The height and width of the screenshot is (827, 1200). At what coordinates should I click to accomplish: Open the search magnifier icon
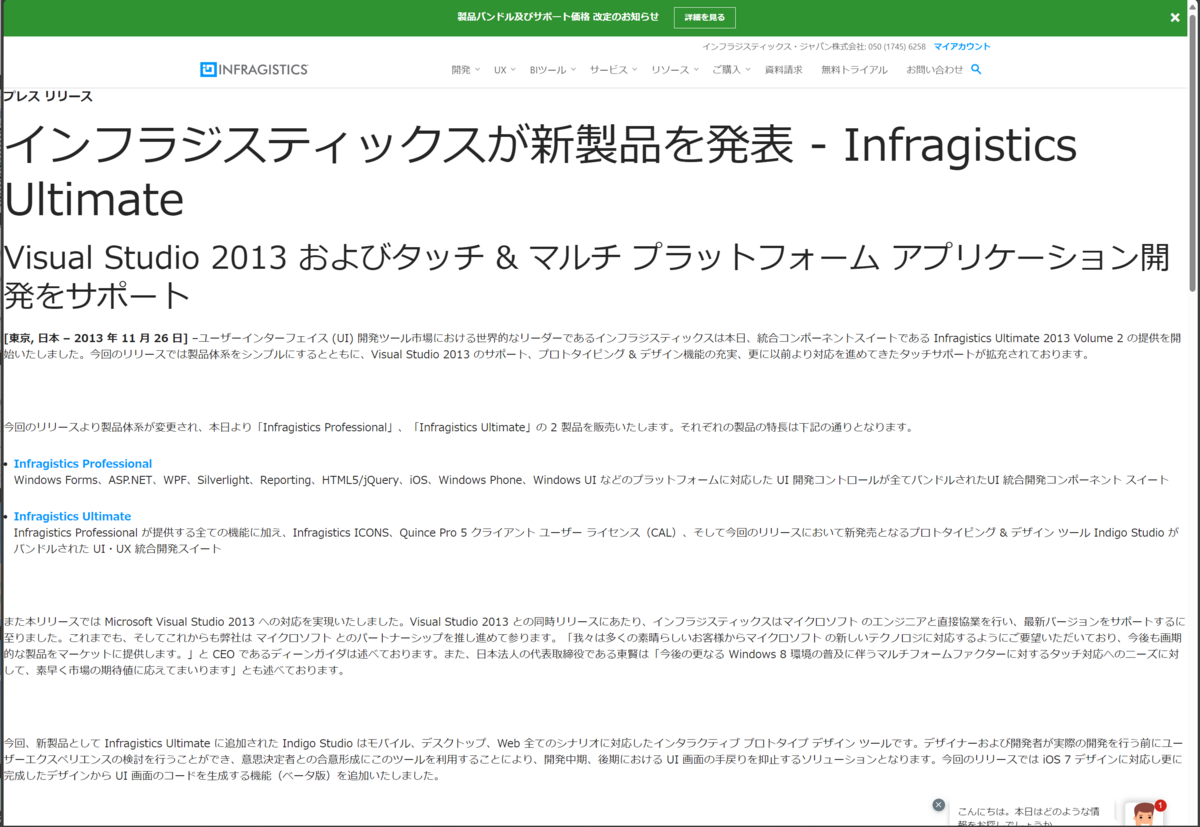click(x=976, y=69)
